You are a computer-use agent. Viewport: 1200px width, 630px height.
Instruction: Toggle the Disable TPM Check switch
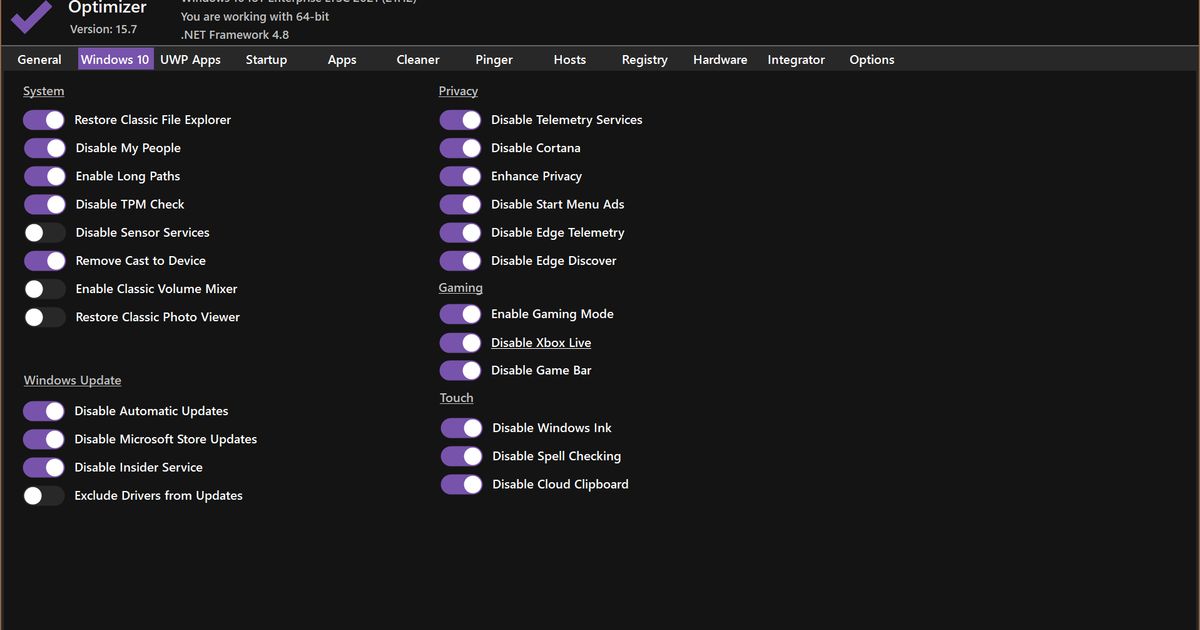click(x=45, y=205)
